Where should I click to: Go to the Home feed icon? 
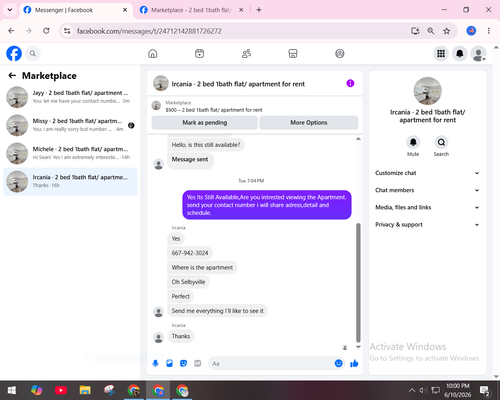pyautogui.click(x=153, y=53)
